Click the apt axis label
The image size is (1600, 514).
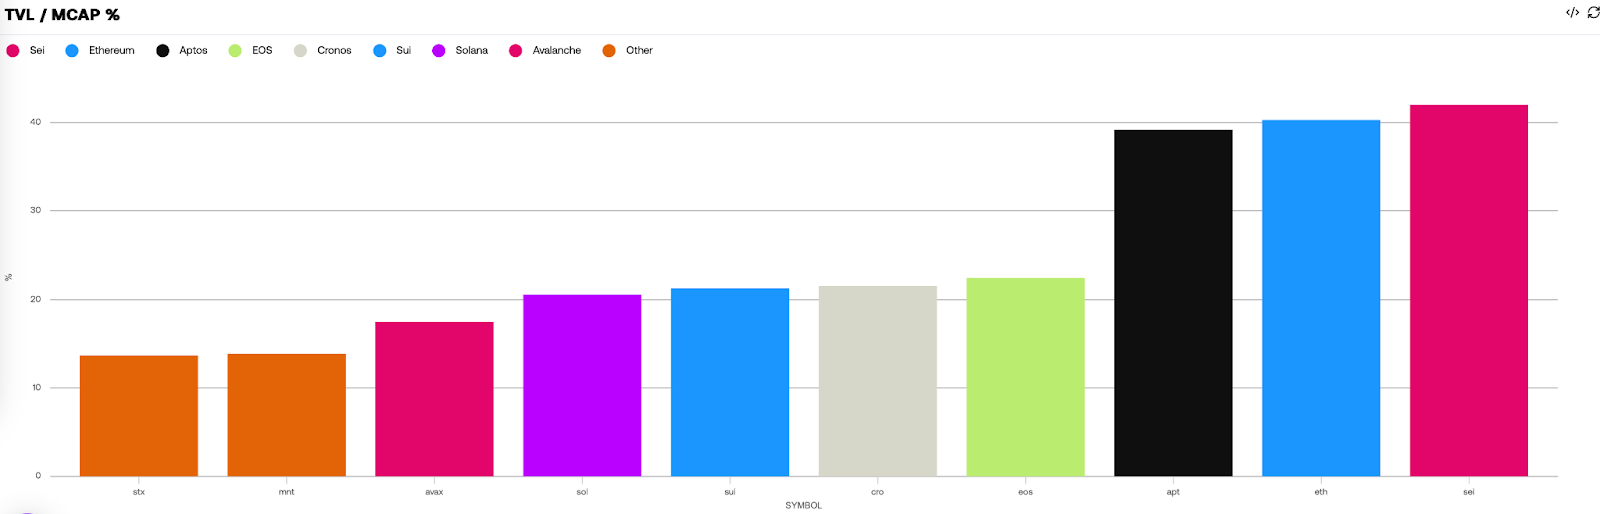click(x=1173, y=492)
